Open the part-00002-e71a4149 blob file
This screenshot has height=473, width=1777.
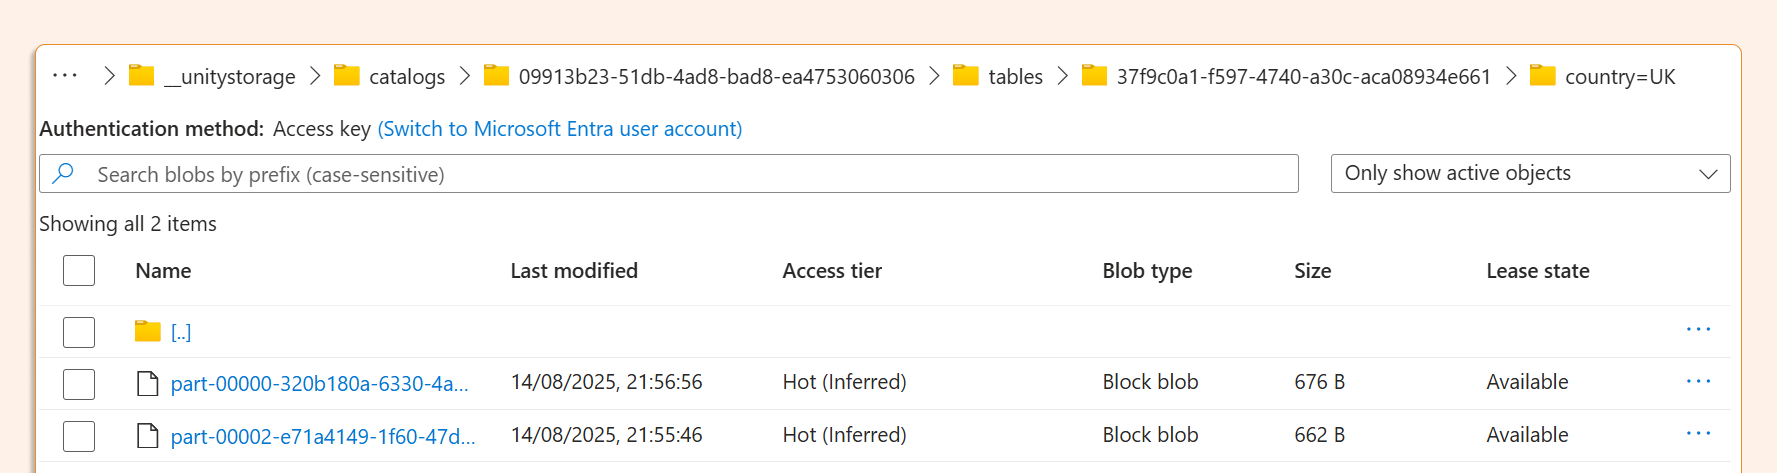click(x=322, y=436)
